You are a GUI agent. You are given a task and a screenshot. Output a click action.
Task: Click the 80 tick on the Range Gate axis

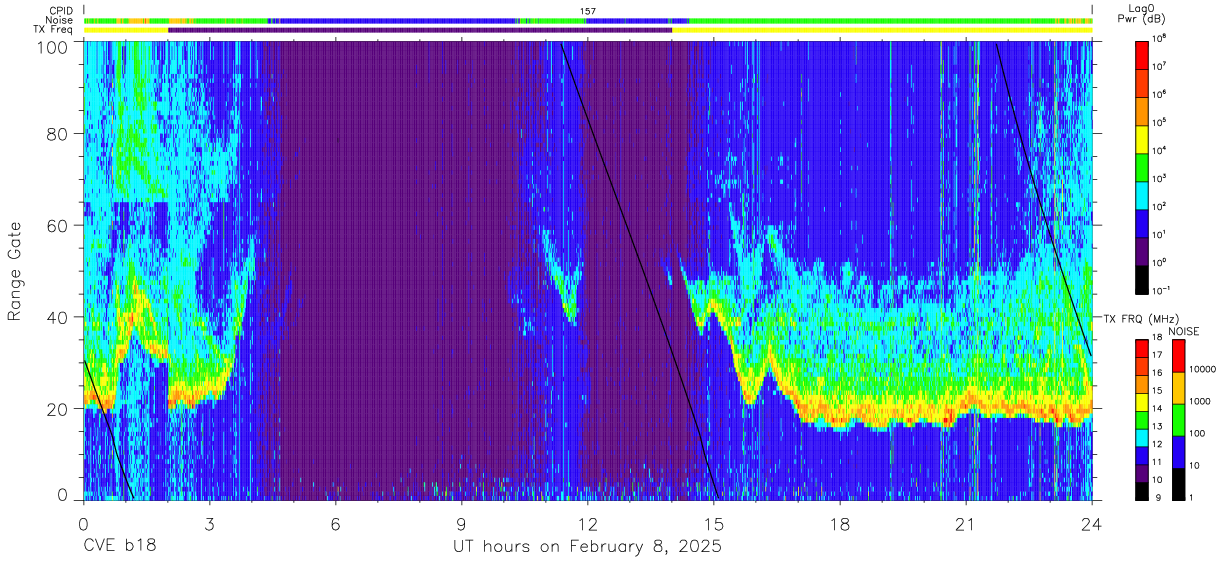(x=58, y=134)
